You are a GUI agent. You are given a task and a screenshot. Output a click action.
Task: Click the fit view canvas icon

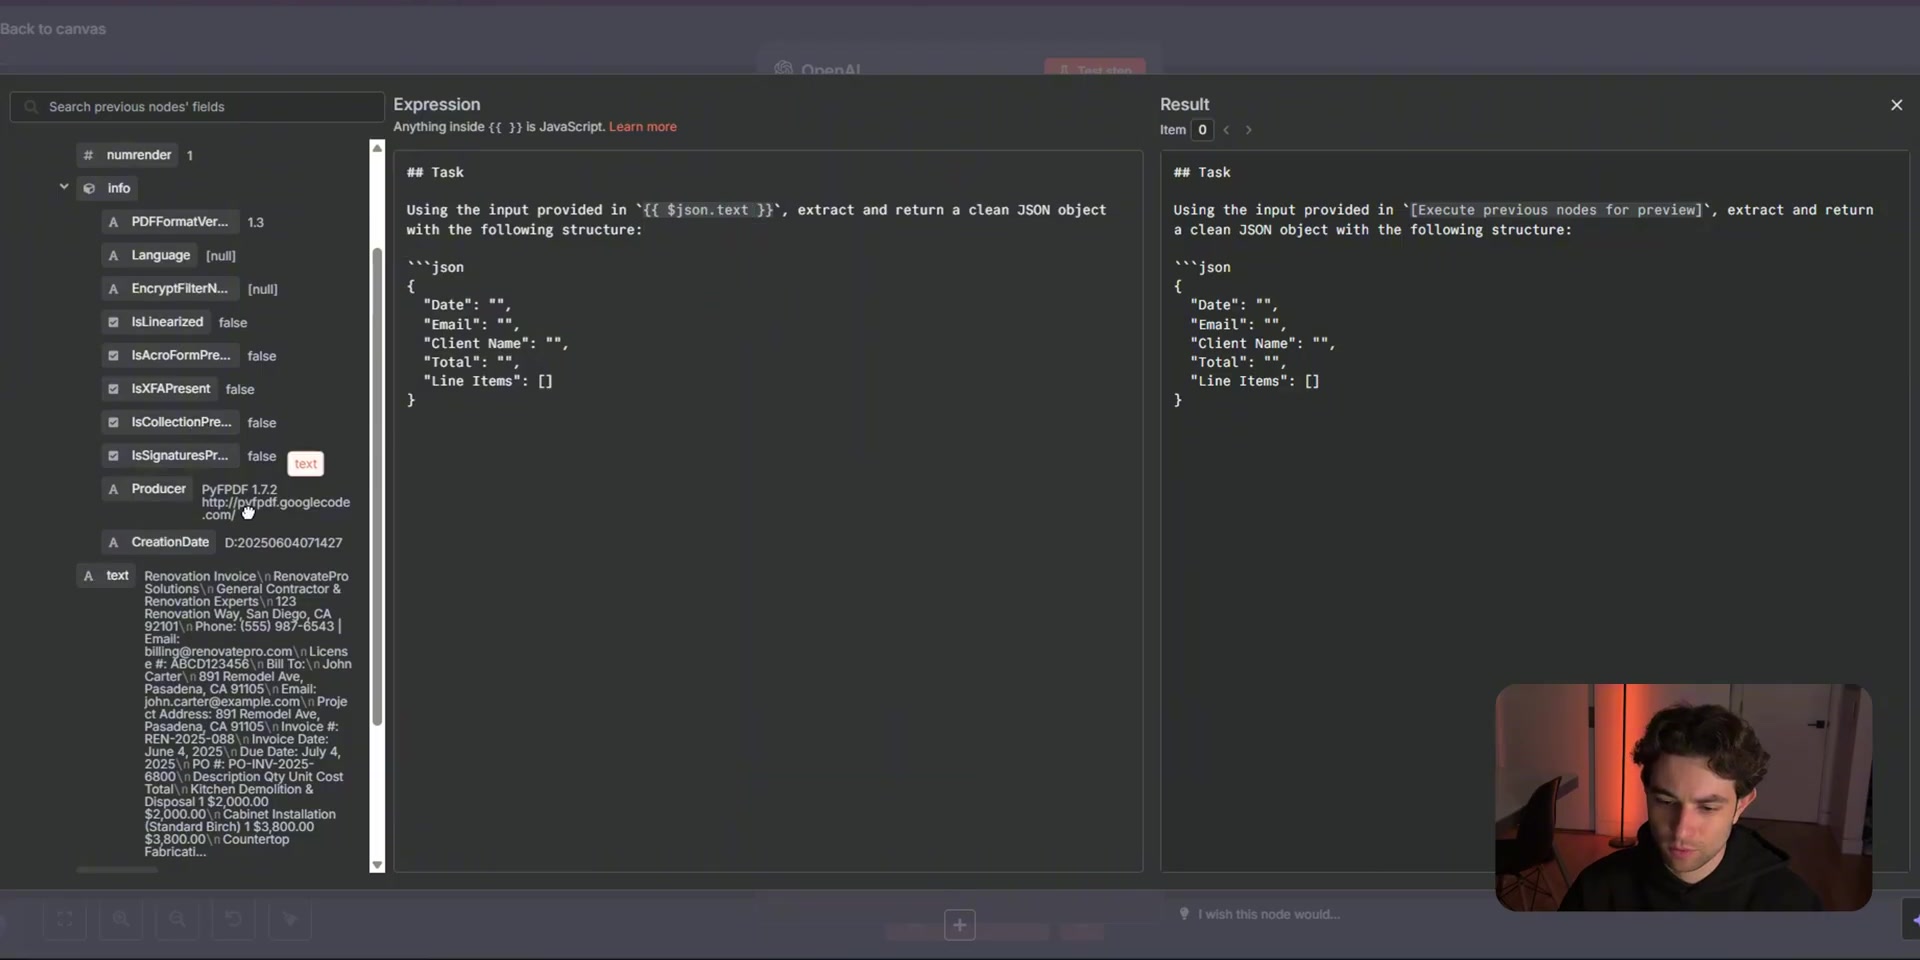click(65, 919)
